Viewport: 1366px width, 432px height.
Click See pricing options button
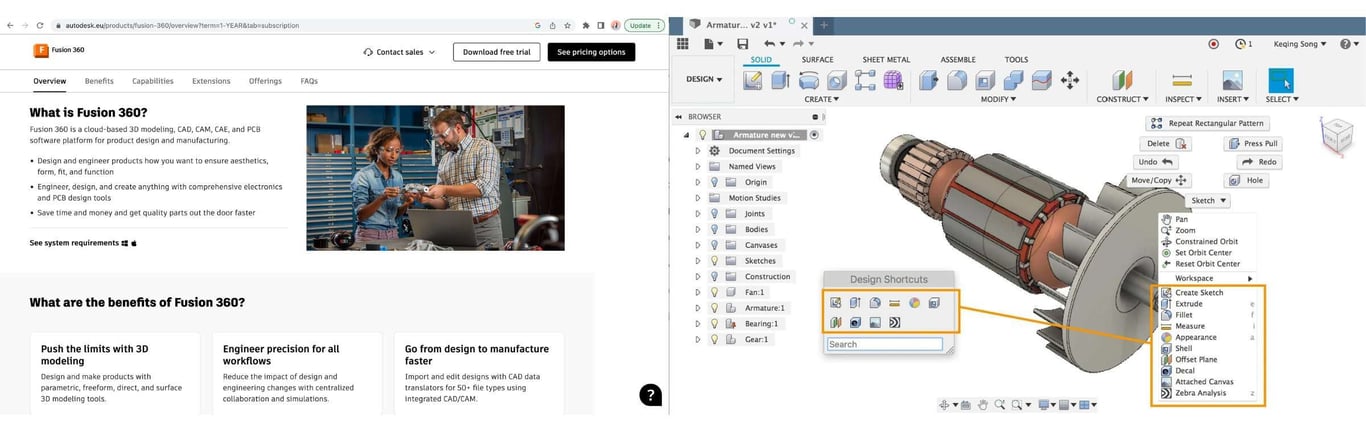591,52
